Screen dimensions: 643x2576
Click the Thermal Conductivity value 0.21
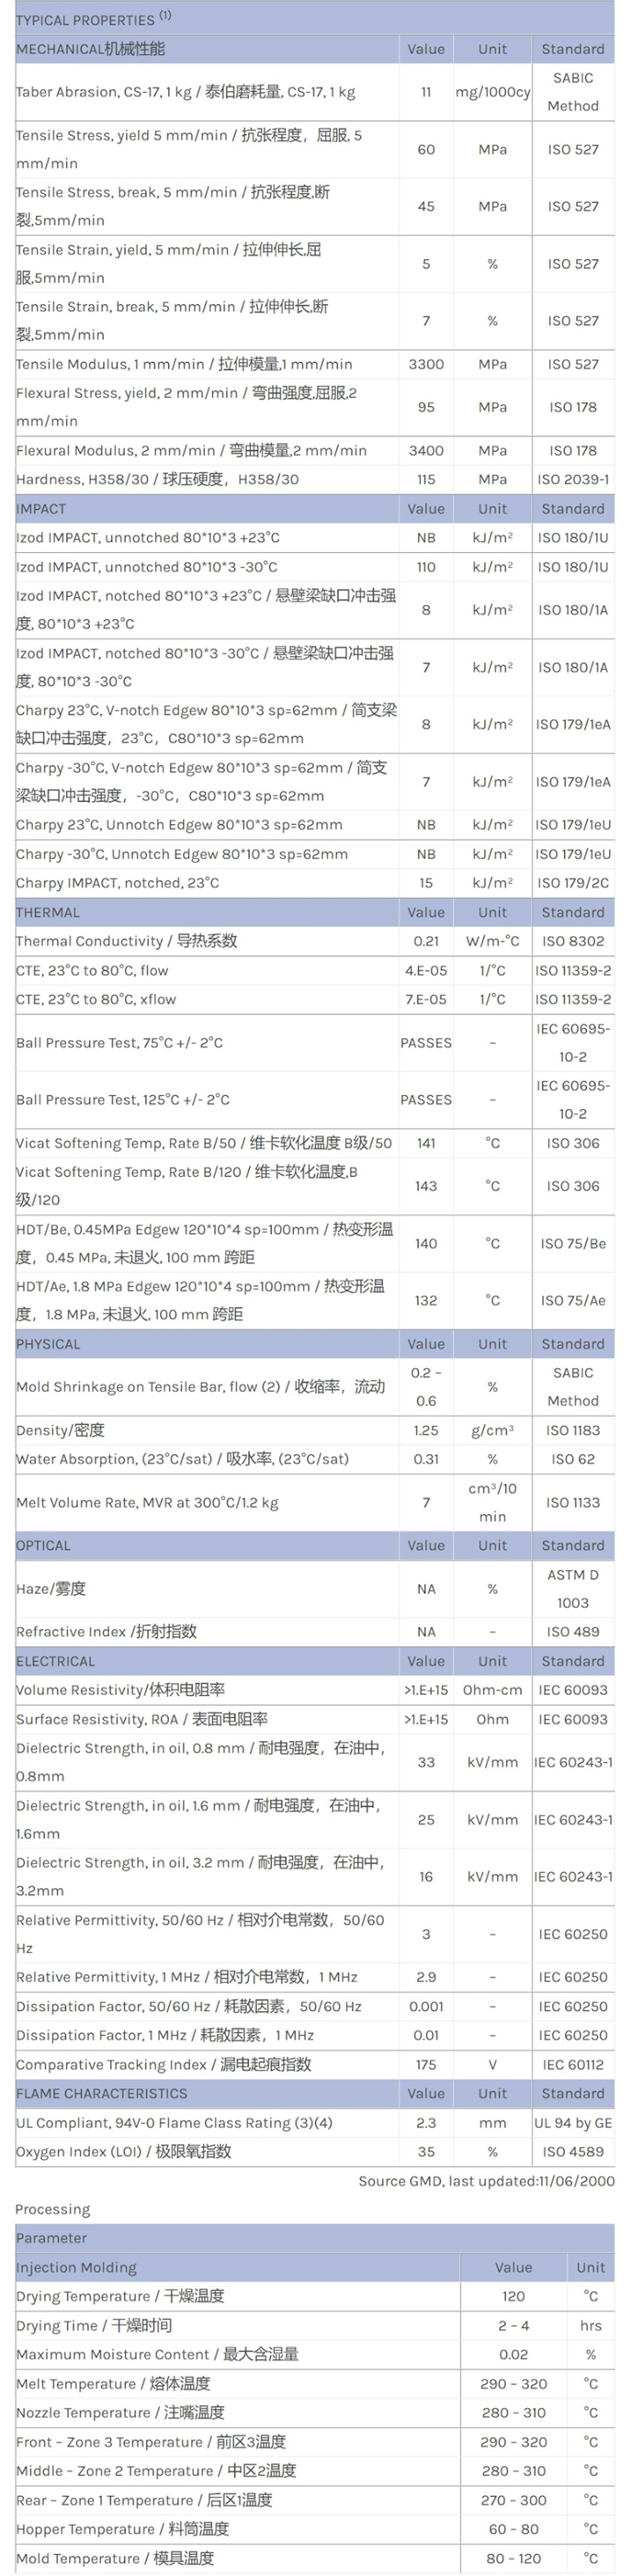(x=426, y=941)
